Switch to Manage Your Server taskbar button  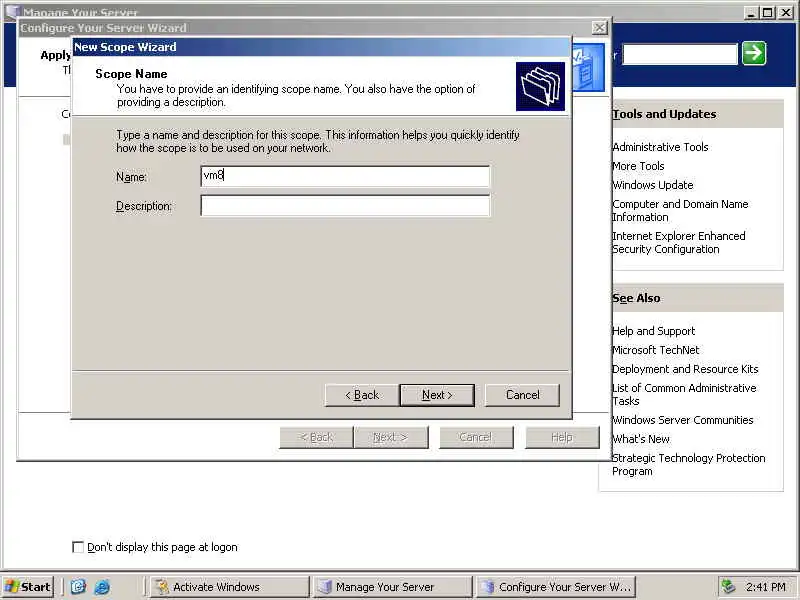point(393,587)
